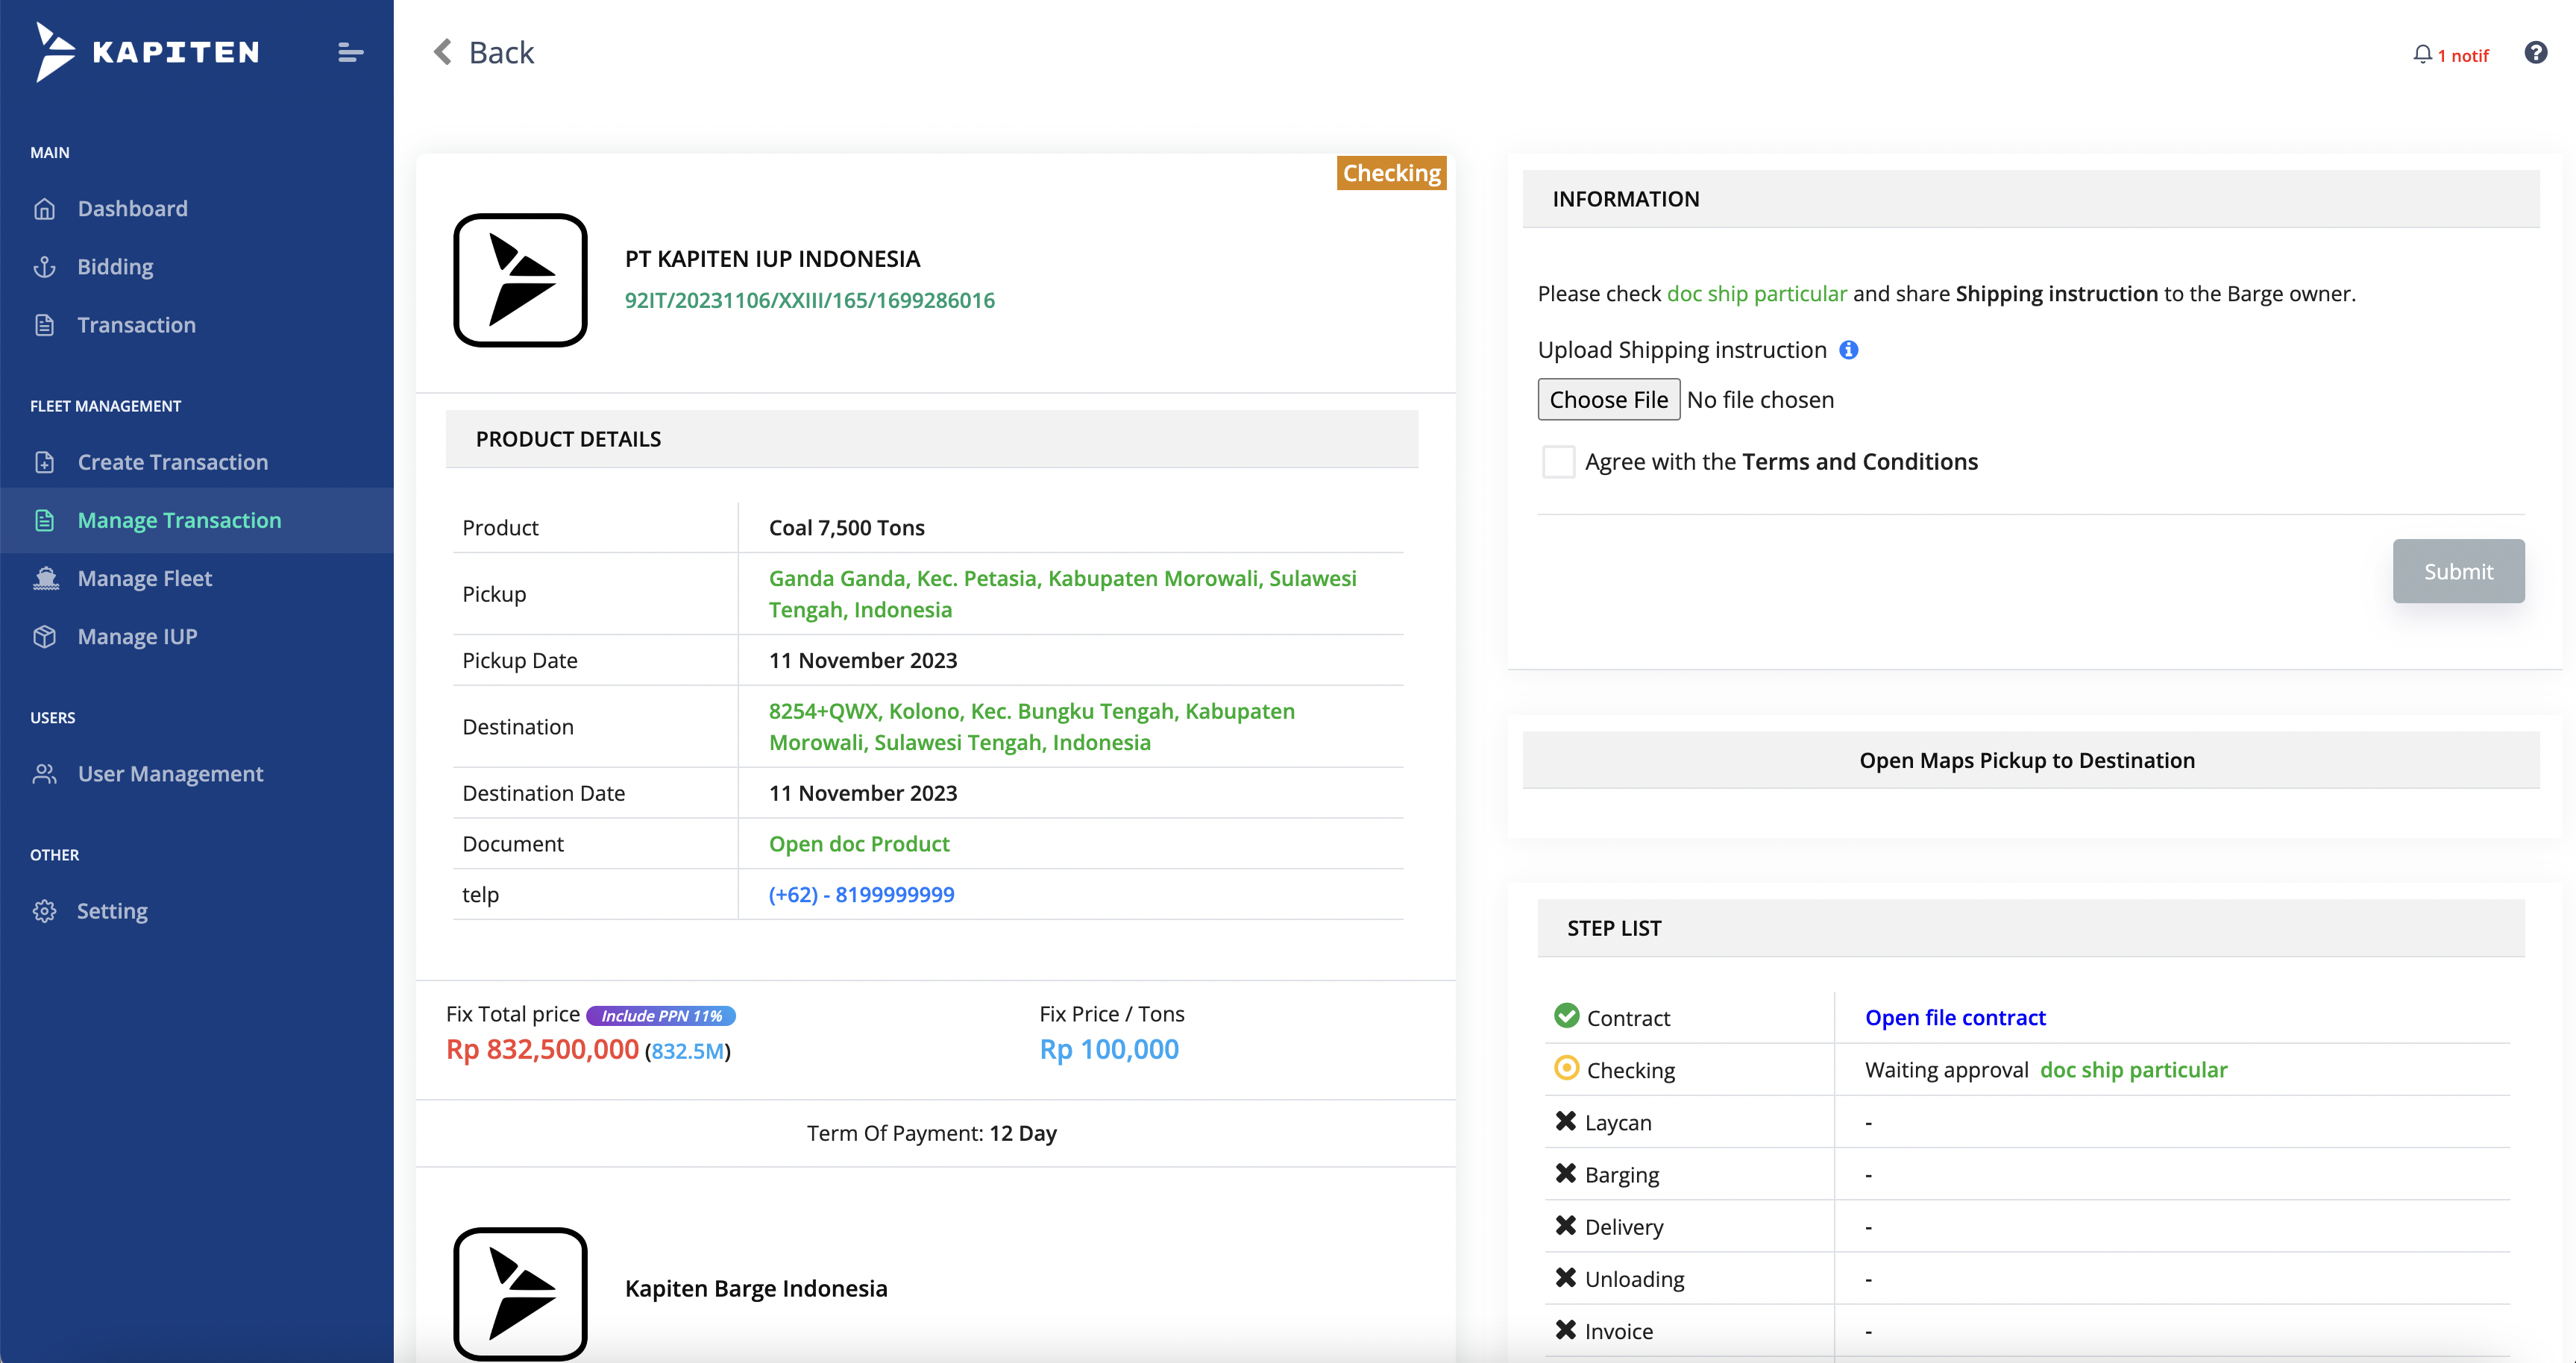Click phone number (+62) - 8199999999
The width and height of the screenshot is (2576, 1363).
pyautogui.click(x=861, y=895)
